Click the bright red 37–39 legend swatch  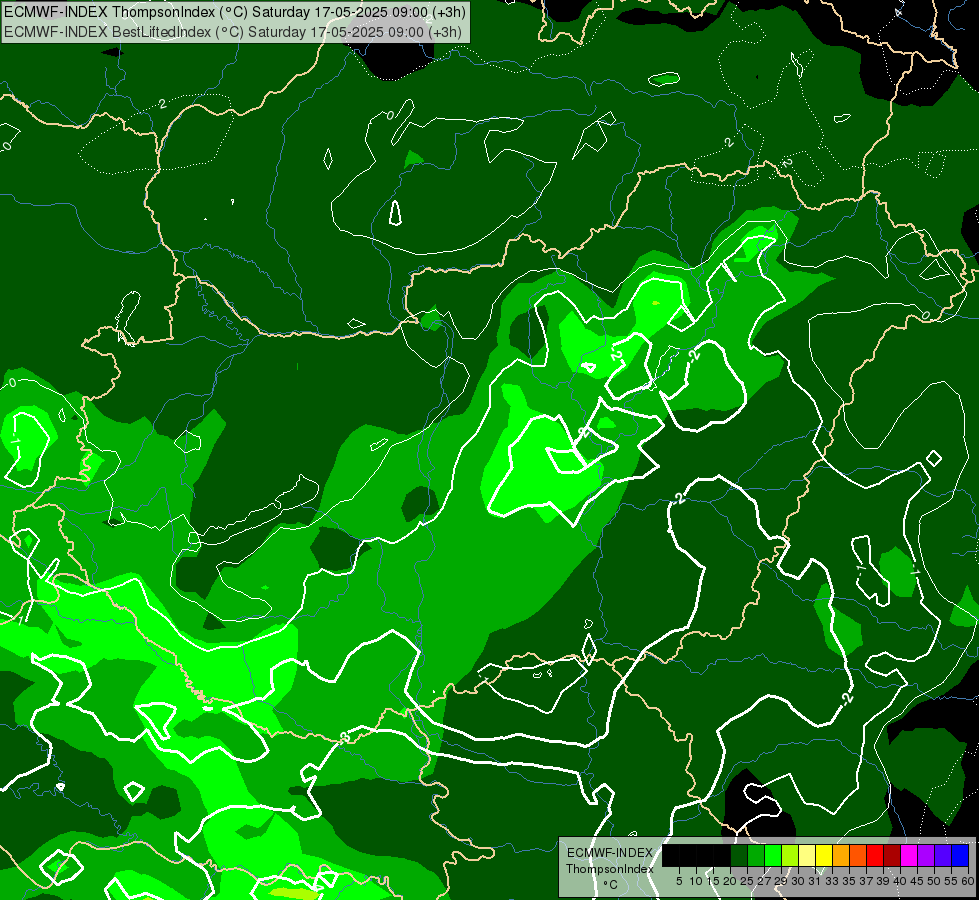click(875, 855)
